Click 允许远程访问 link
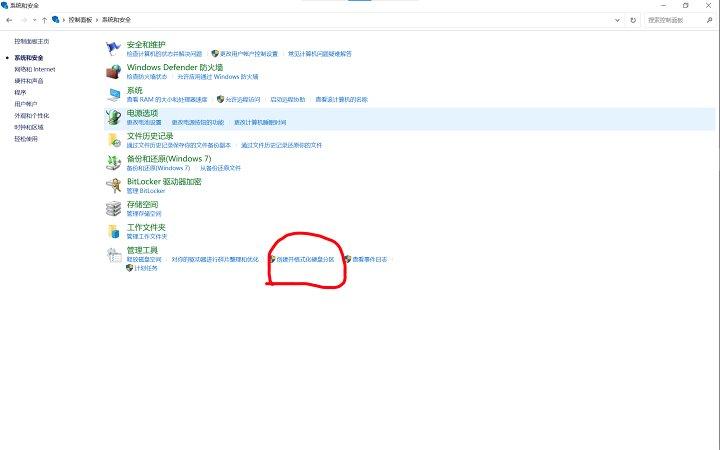Screen dimensions: 720x450 [x=242, y=100]
